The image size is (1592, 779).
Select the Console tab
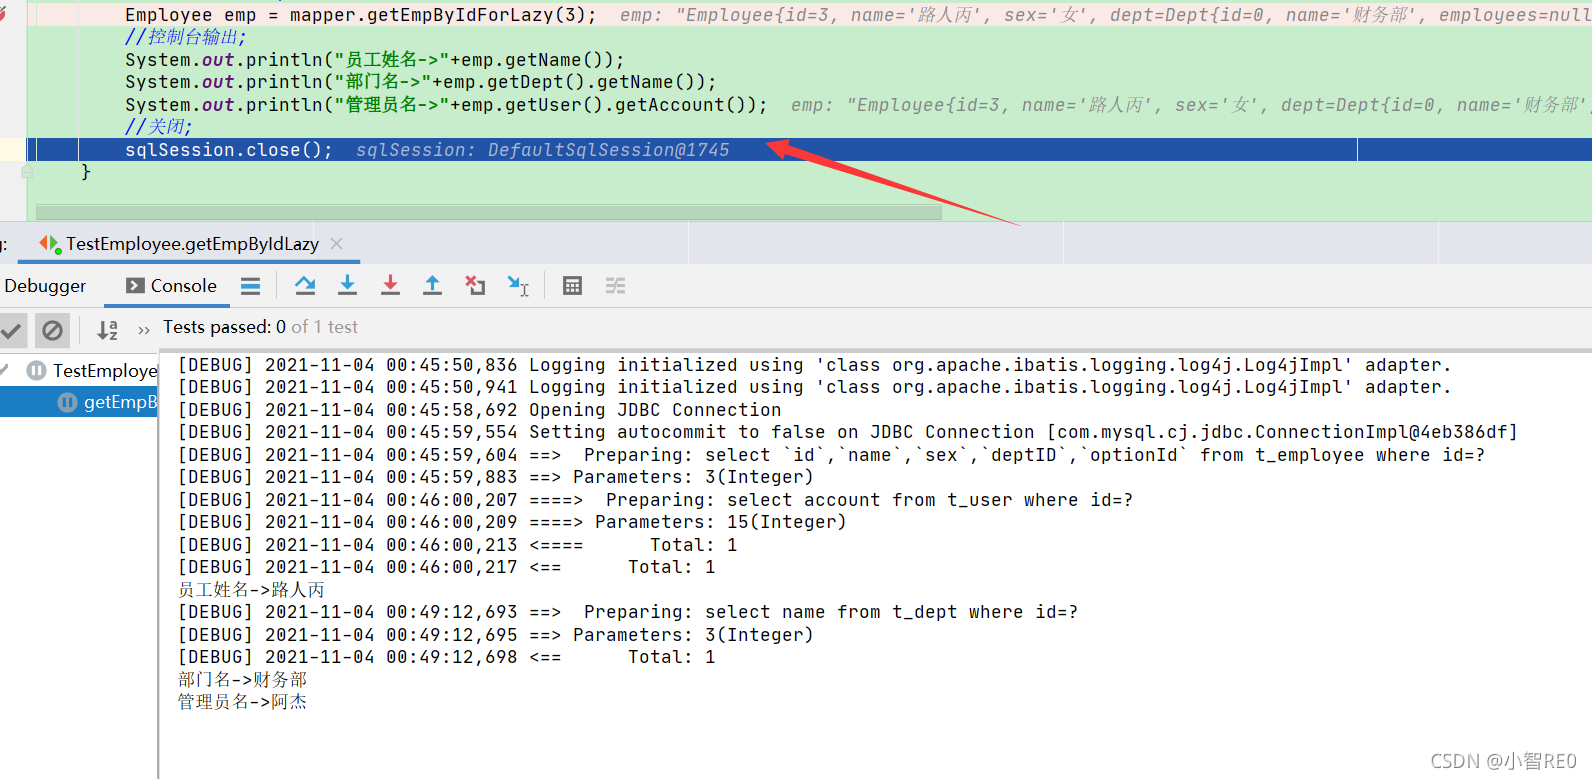coord(171,286)
